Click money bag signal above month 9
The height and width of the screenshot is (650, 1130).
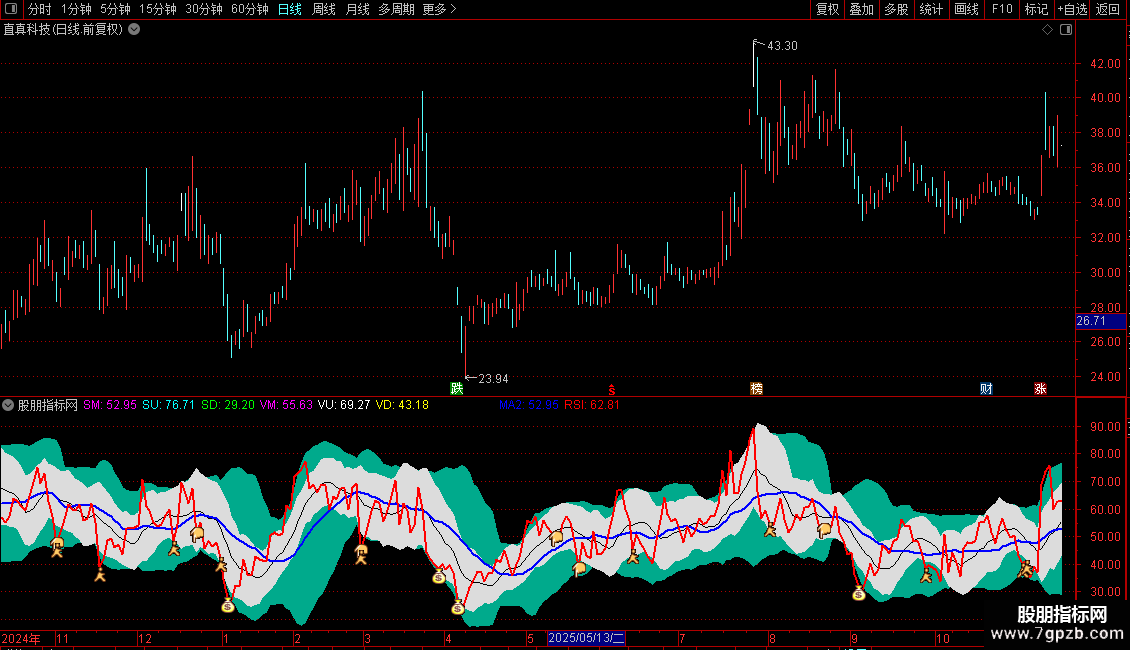858,594
